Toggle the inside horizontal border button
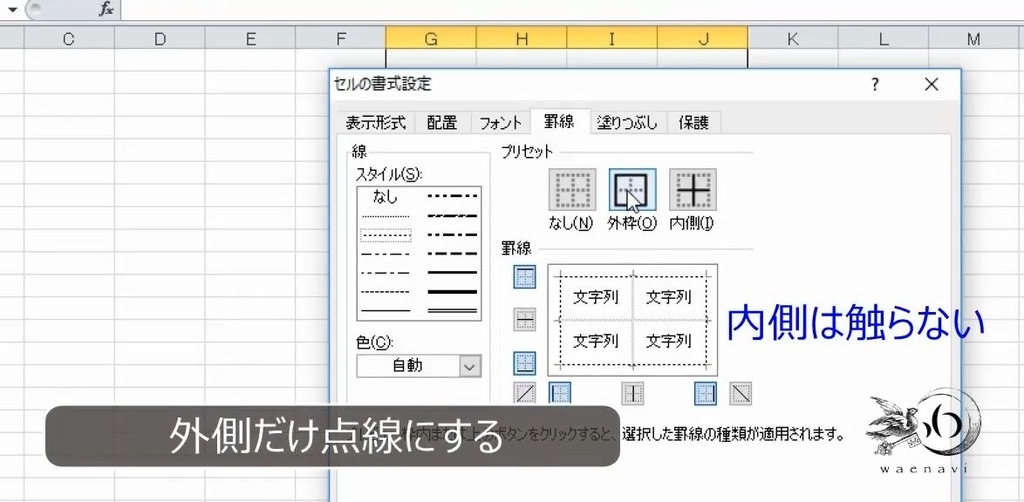 click(525, 319)
